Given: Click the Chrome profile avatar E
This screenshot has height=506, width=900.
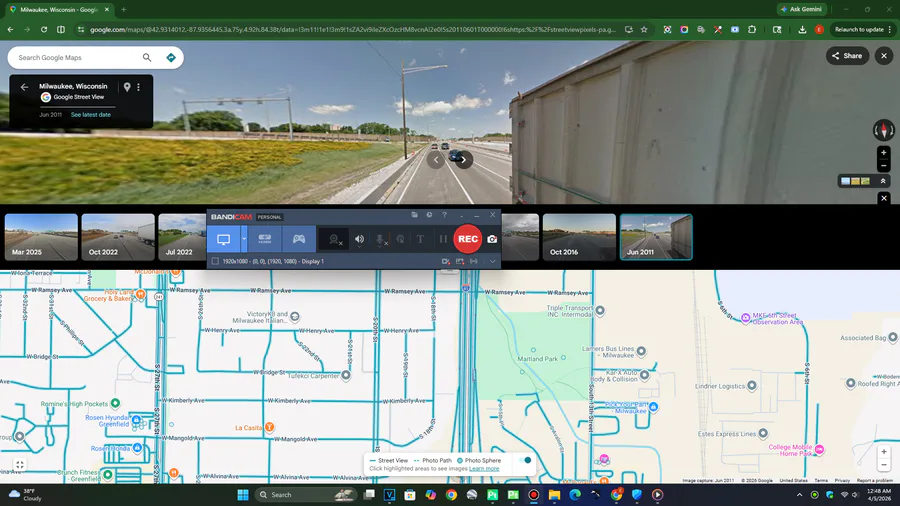Looking at the screenshot, I should tap(819, 29).
